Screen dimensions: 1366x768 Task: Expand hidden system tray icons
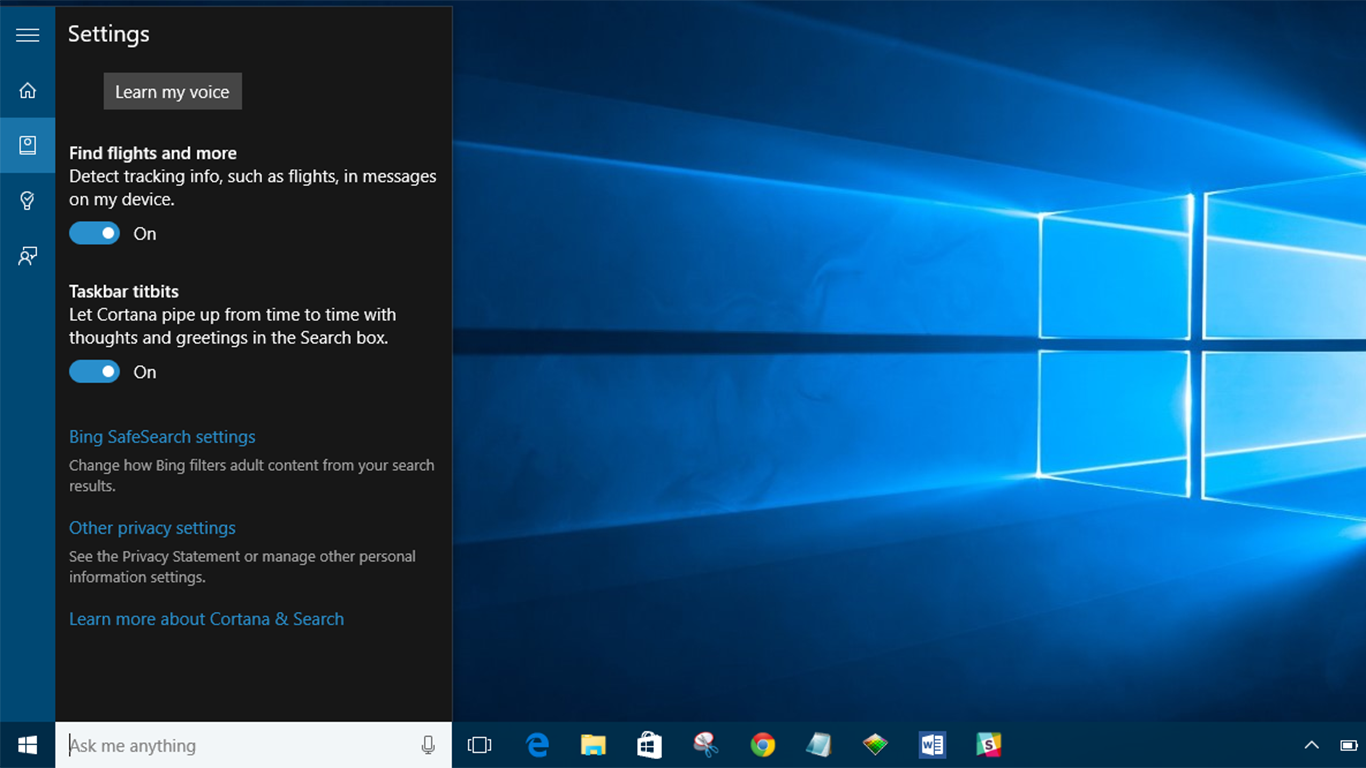(1311, 745)
